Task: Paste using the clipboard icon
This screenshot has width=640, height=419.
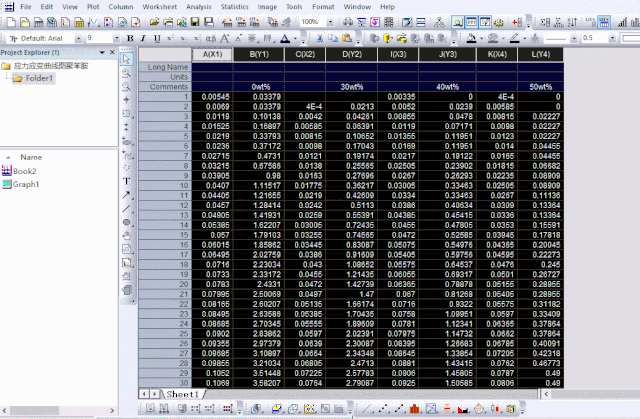Action: [347, 38]
